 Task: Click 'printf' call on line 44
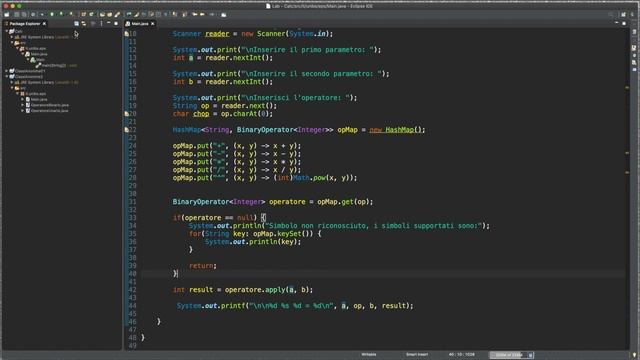(233, 306)
